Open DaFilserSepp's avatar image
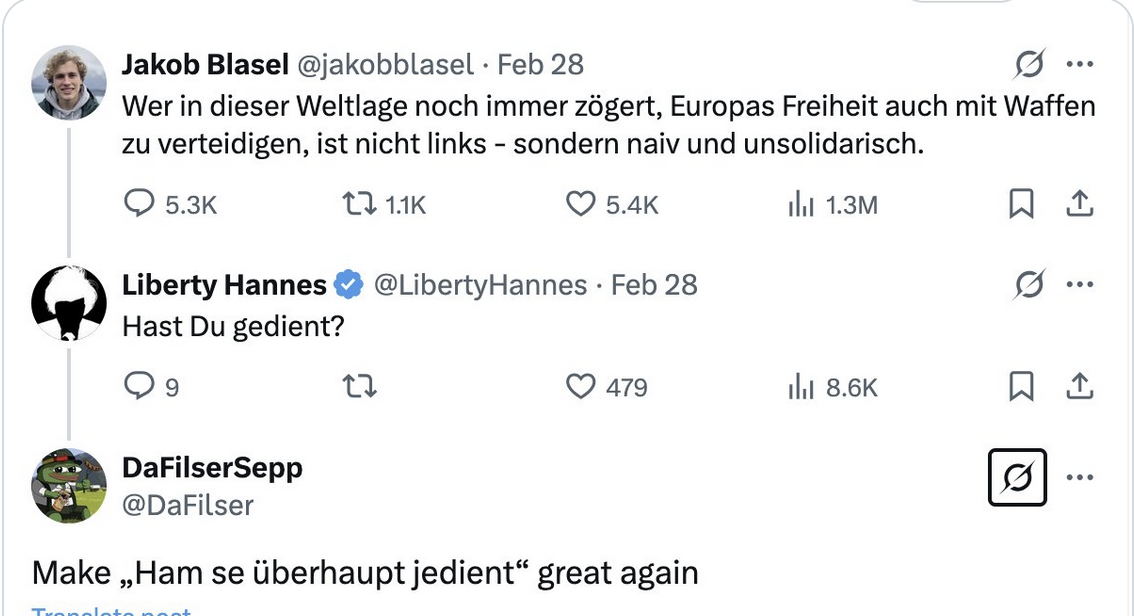Image resolution: width=1134 pixels, height=616 pixels. point(69,486)
